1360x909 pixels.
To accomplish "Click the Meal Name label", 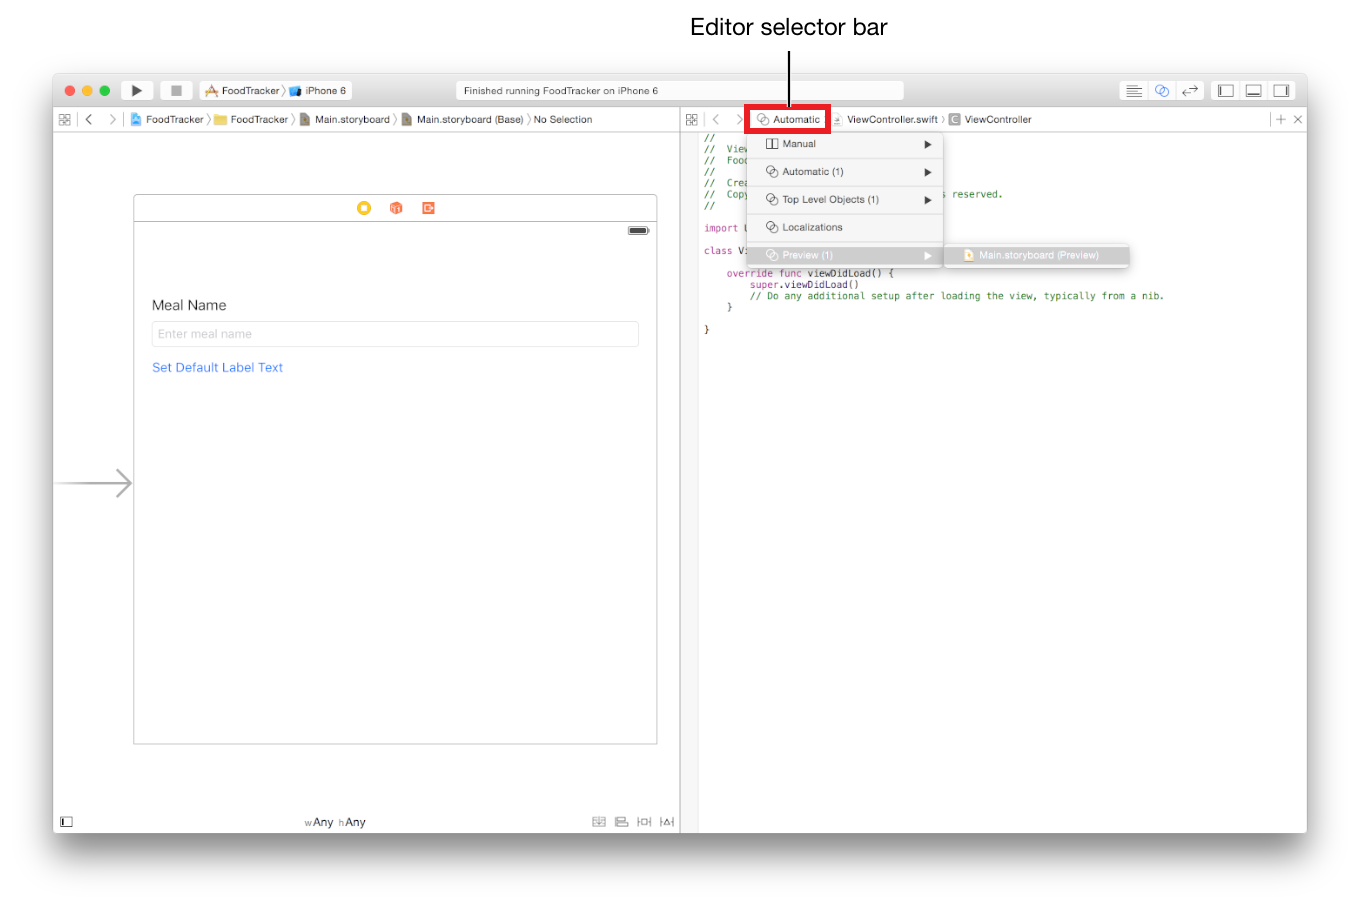I will (x=189, y=305).
